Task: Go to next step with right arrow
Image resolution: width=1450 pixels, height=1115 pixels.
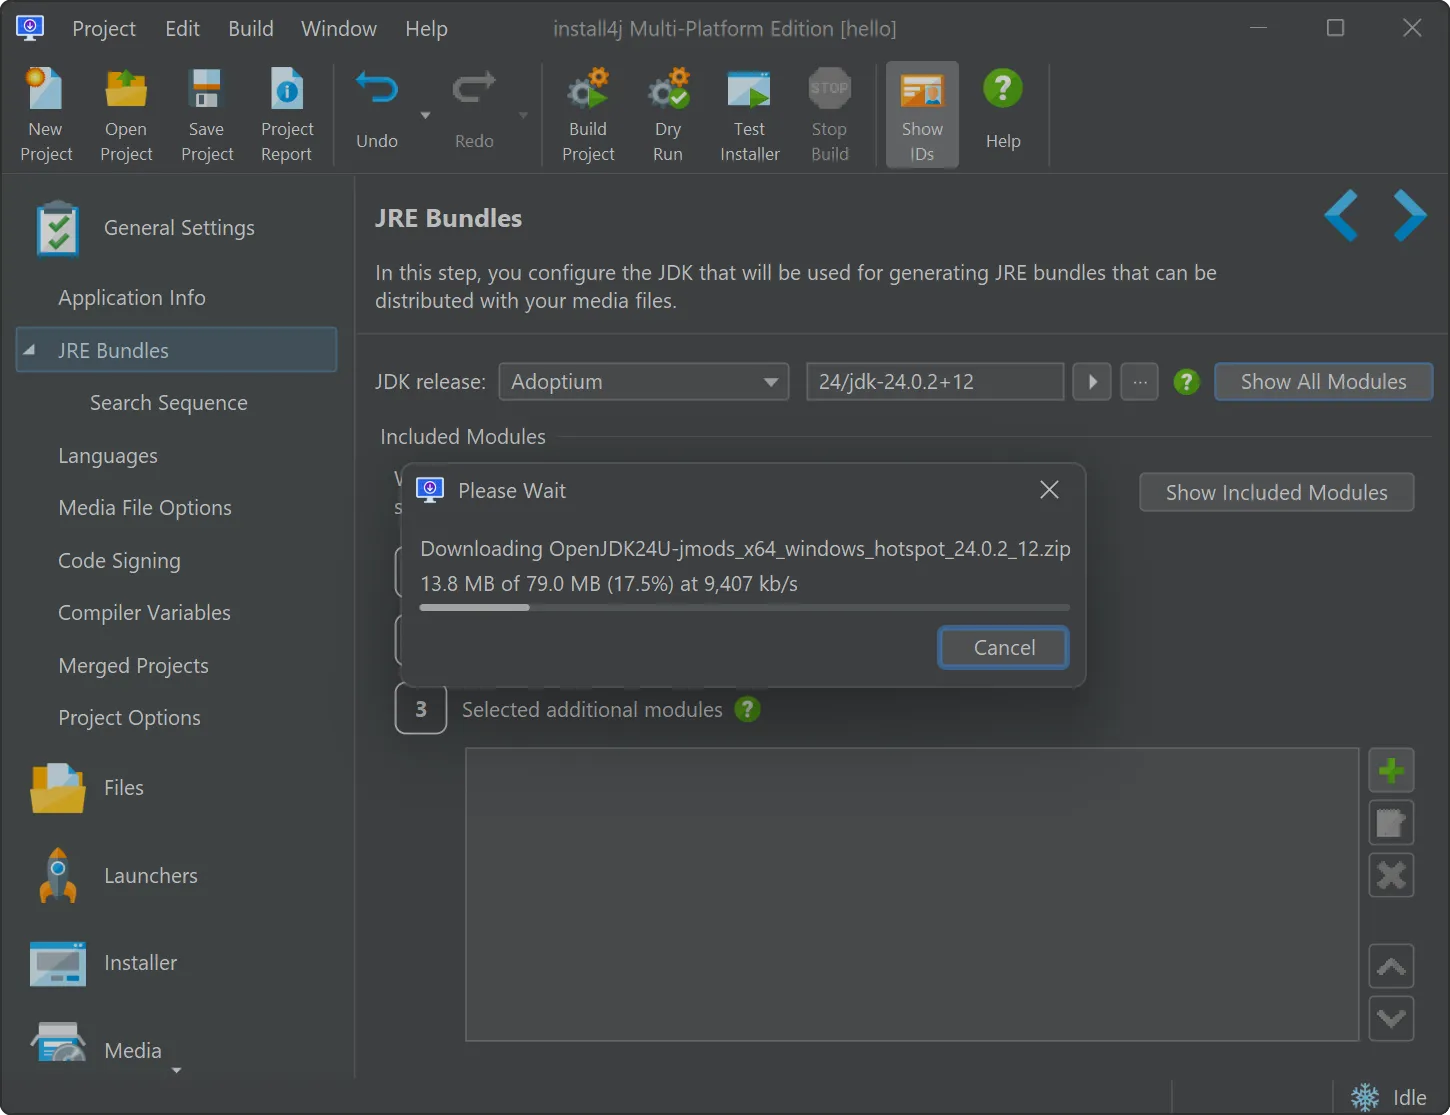Action: pos(1410,215)
